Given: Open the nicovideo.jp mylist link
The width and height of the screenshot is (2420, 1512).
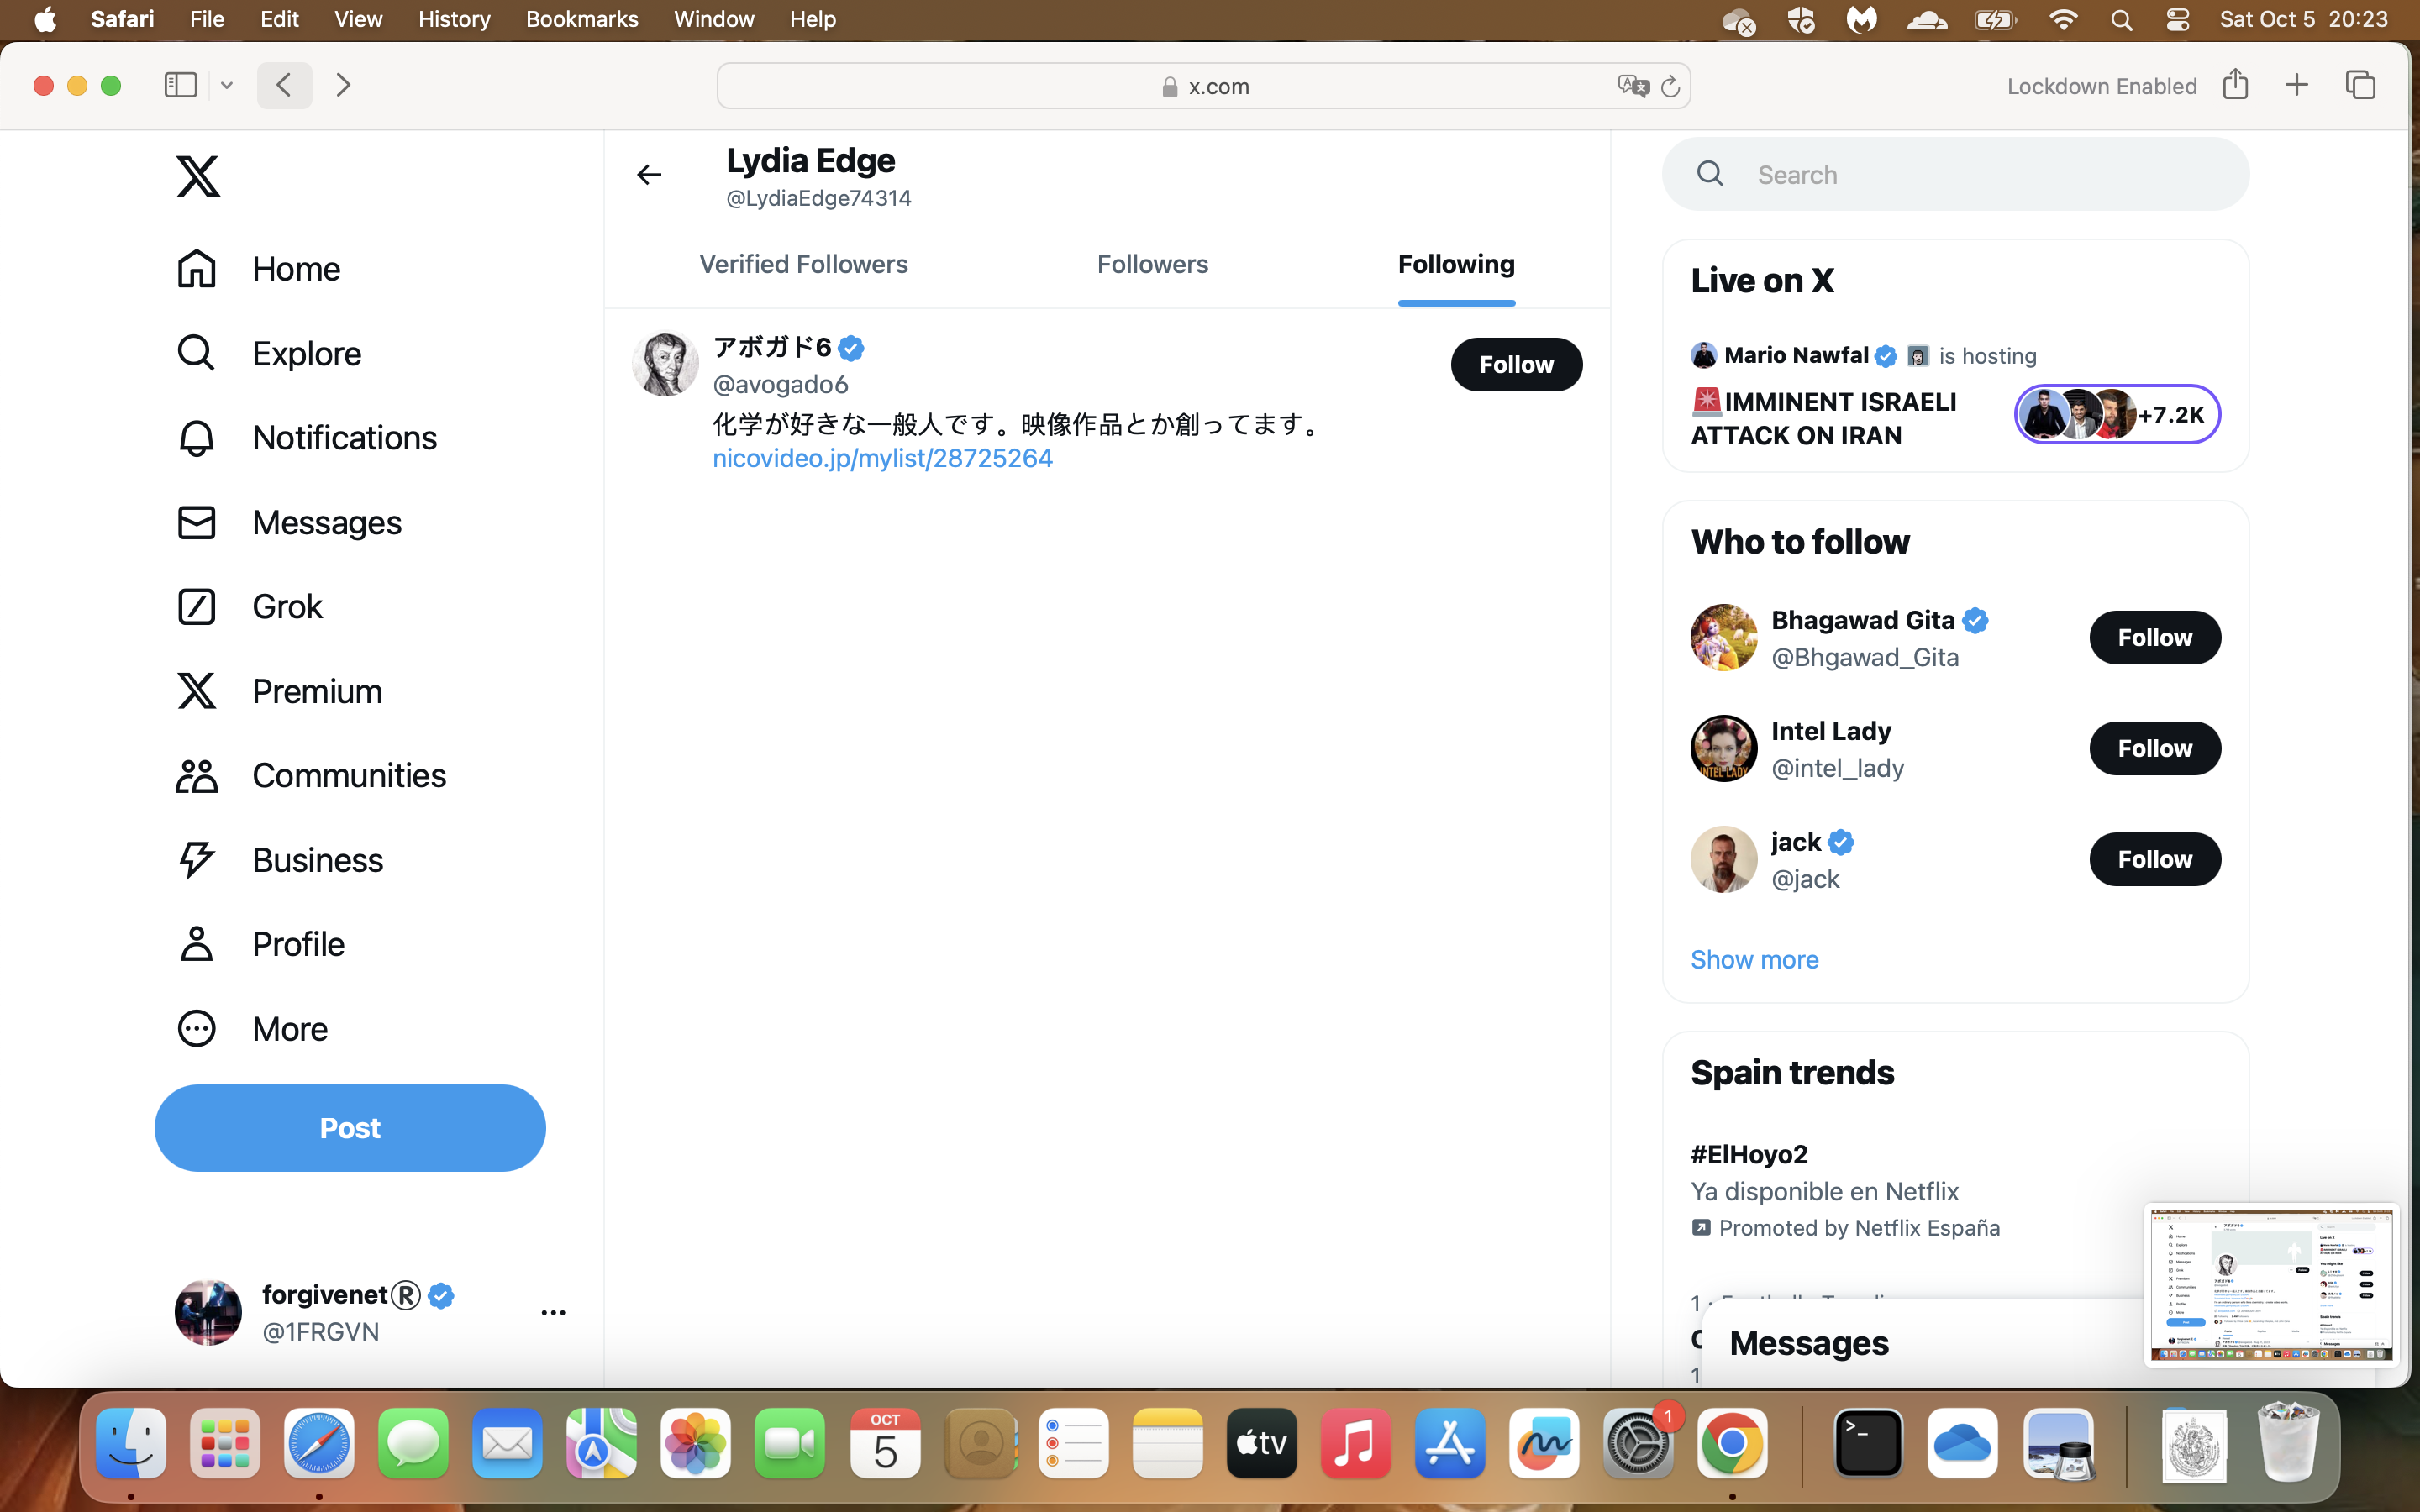Looking at the screenshot, I should (x=882, y=458).
